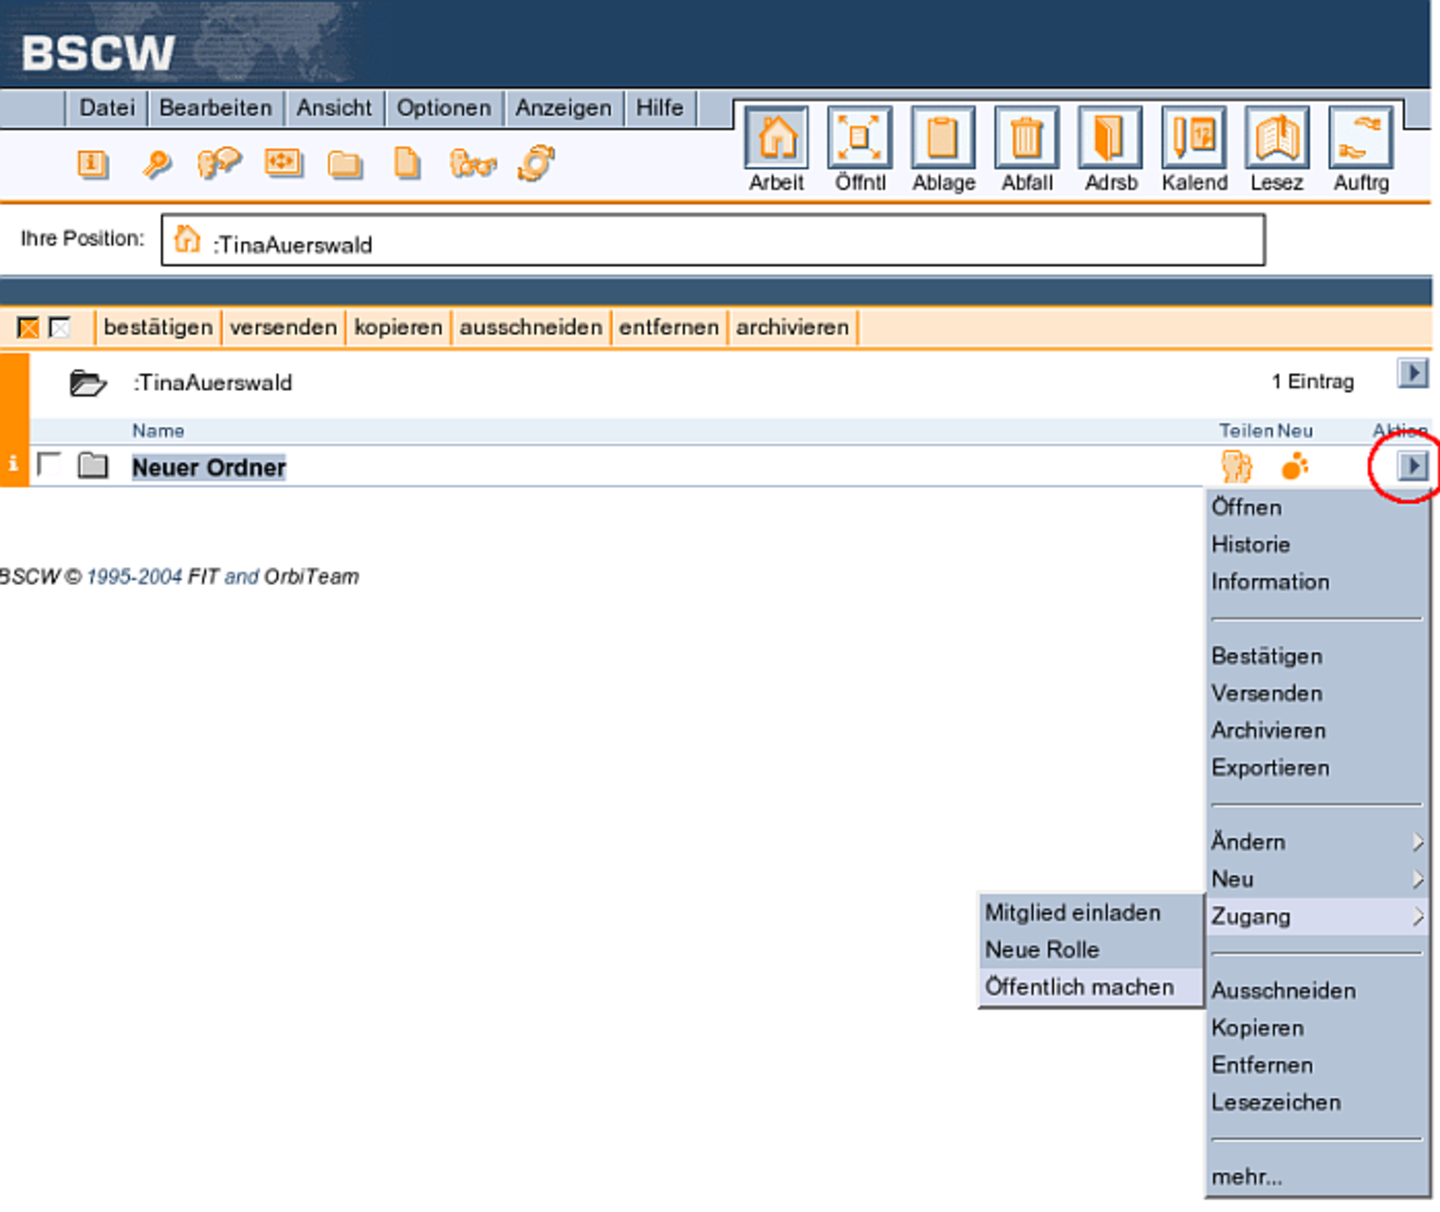The width and height of the screenshot is (1440, 1212).
Task: Click the versenden action button
Action: (283, 327)
